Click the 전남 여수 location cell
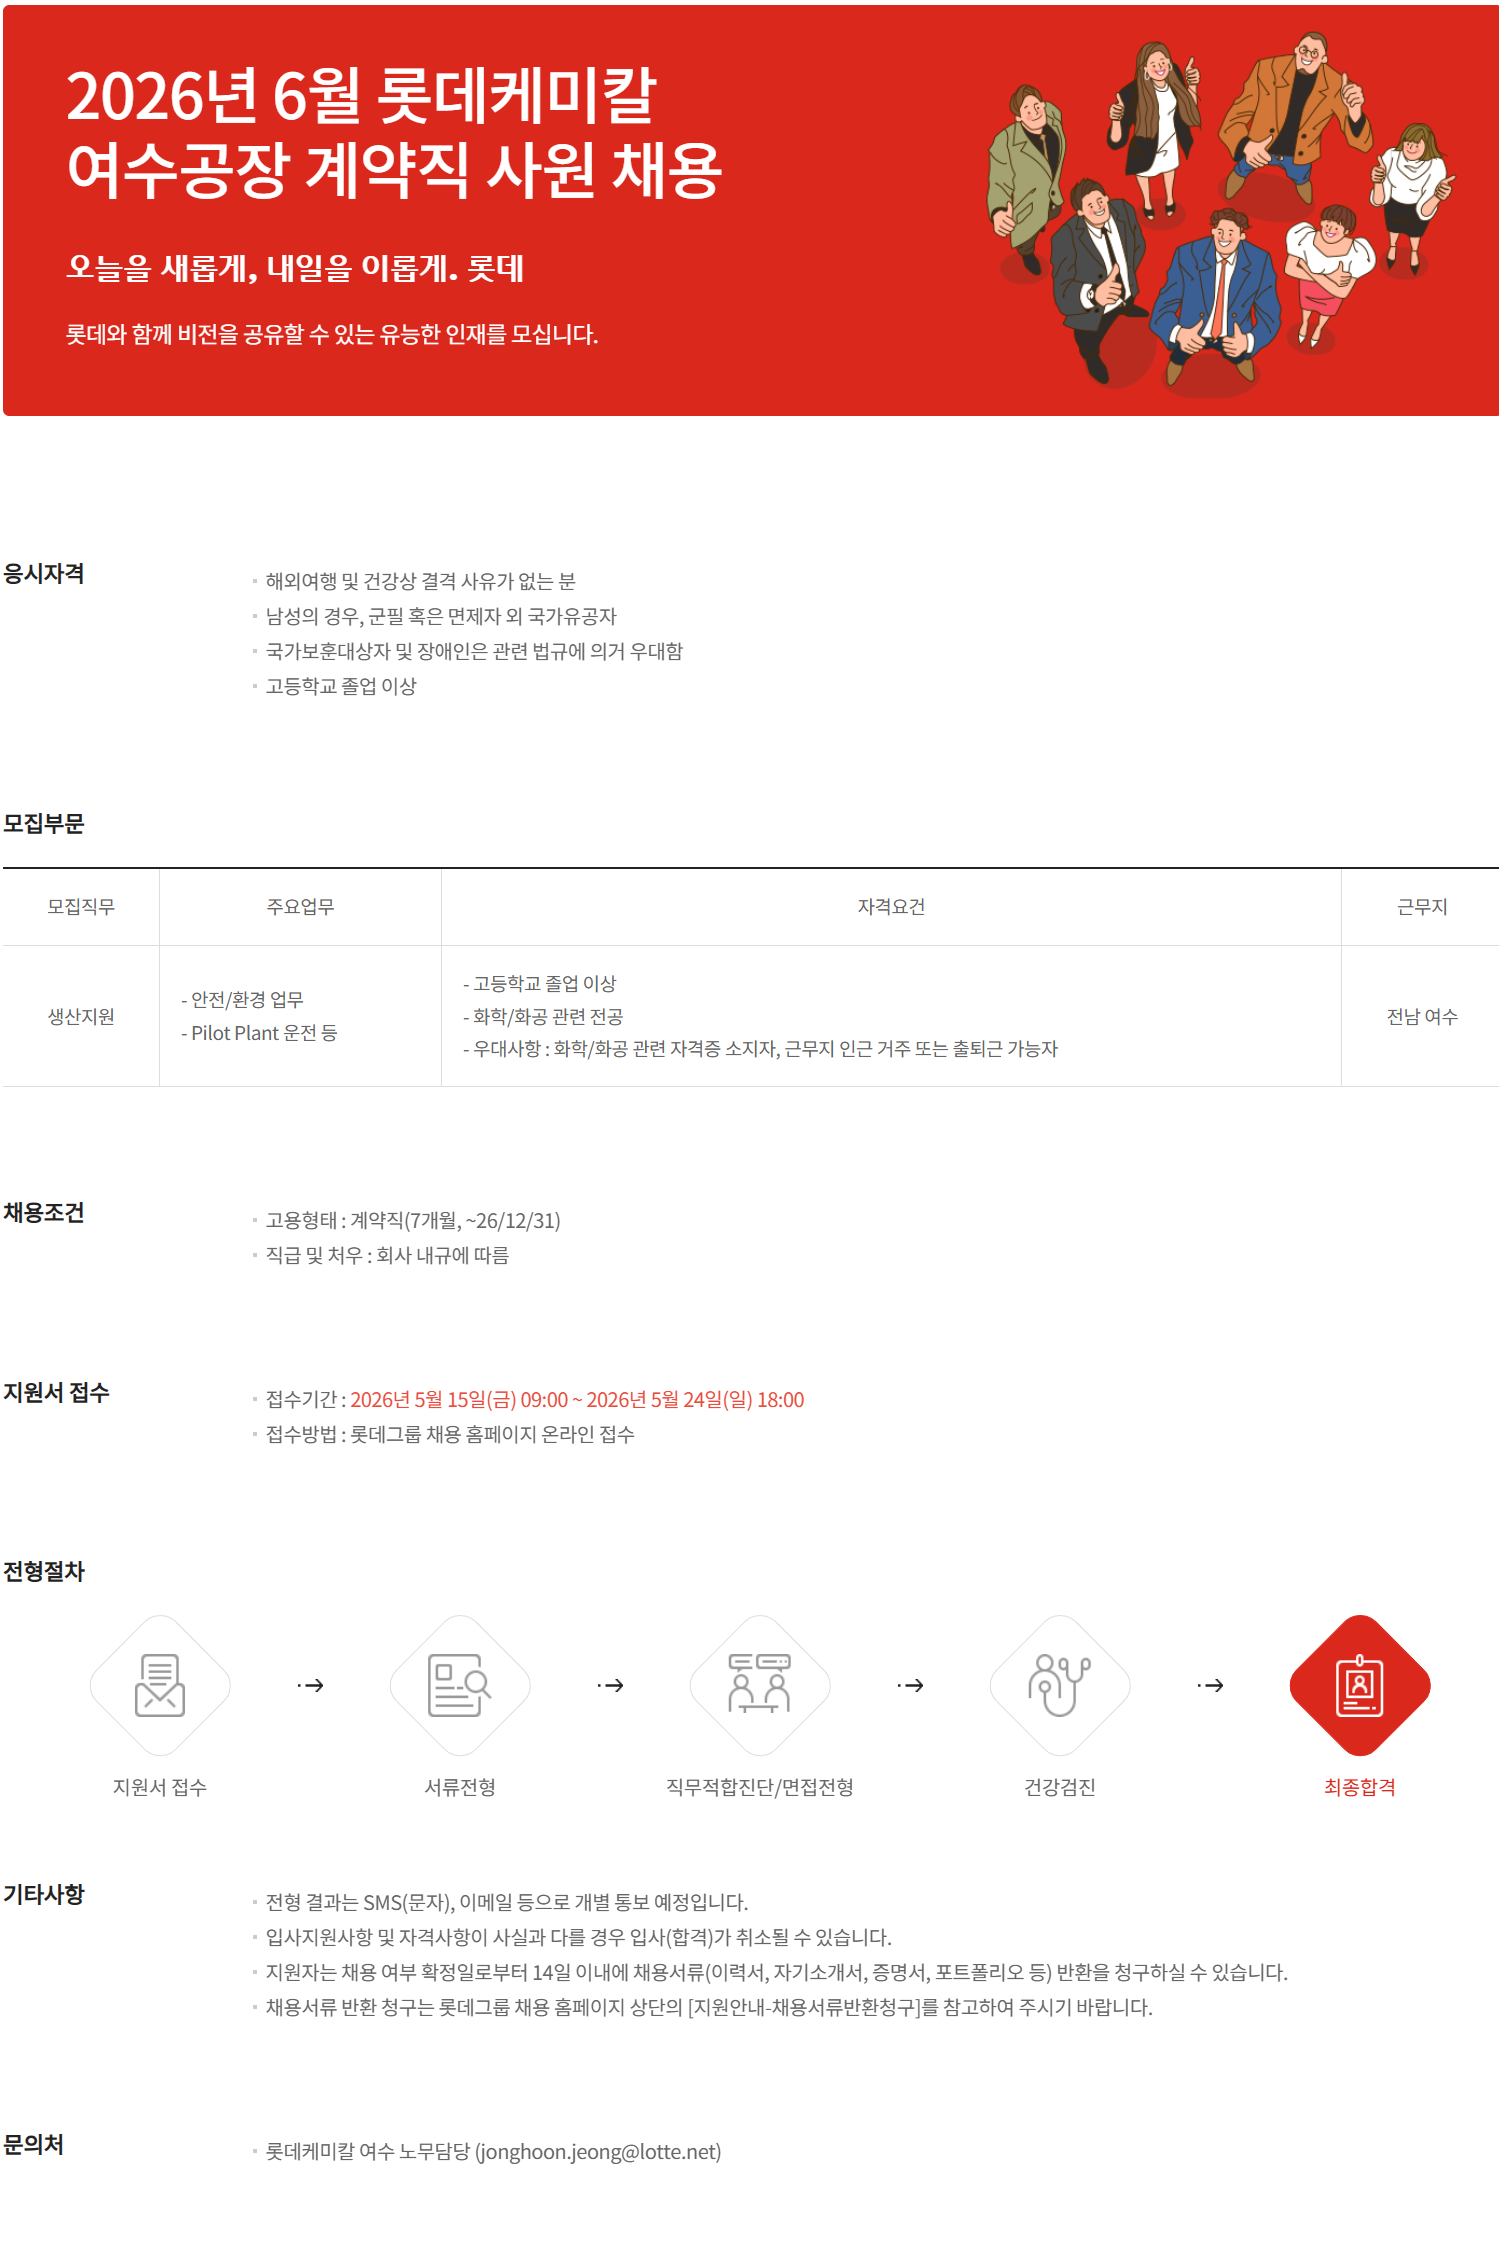 pyautogui.click(x=1422, y=1017)
